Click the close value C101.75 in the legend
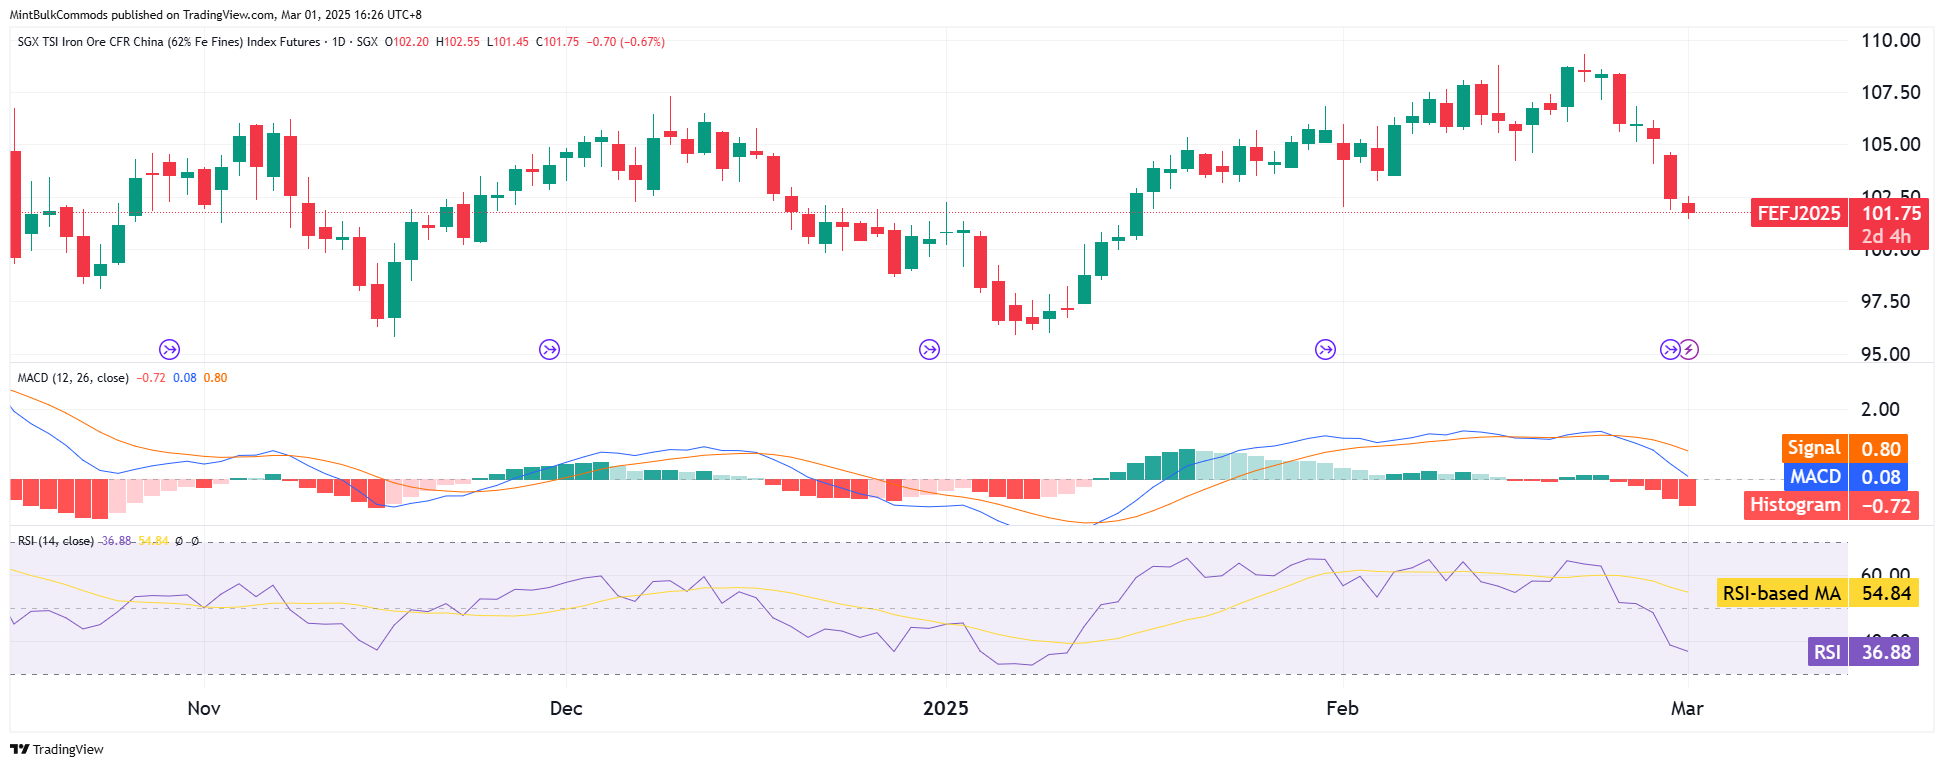The height and width of the screenshot is (767, 1944). (x=558, y=42)
